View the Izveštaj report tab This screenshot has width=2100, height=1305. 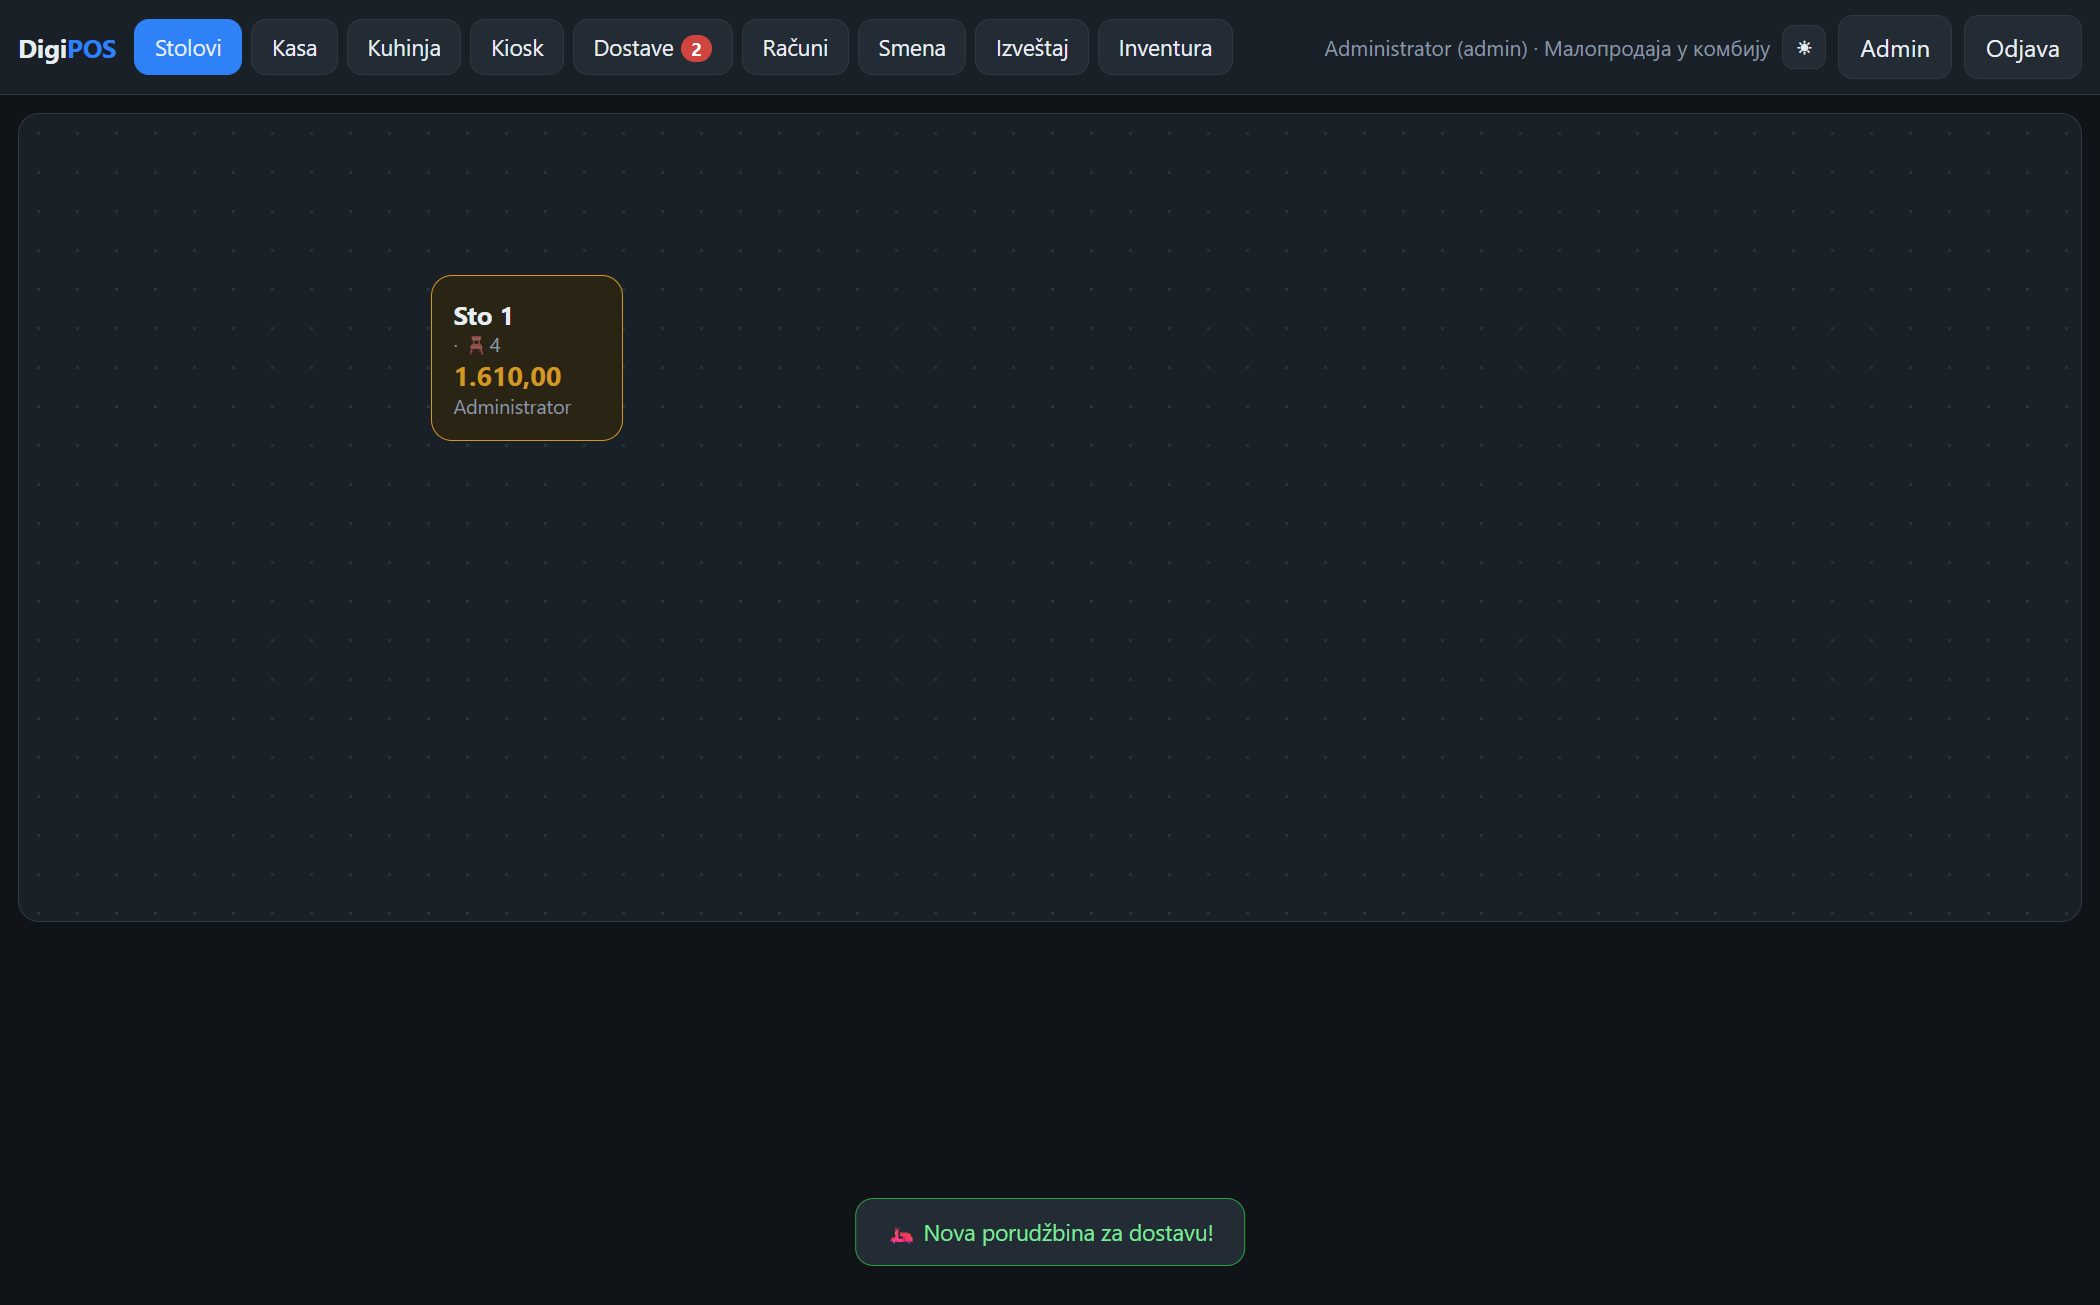(x=1032, y=48)
